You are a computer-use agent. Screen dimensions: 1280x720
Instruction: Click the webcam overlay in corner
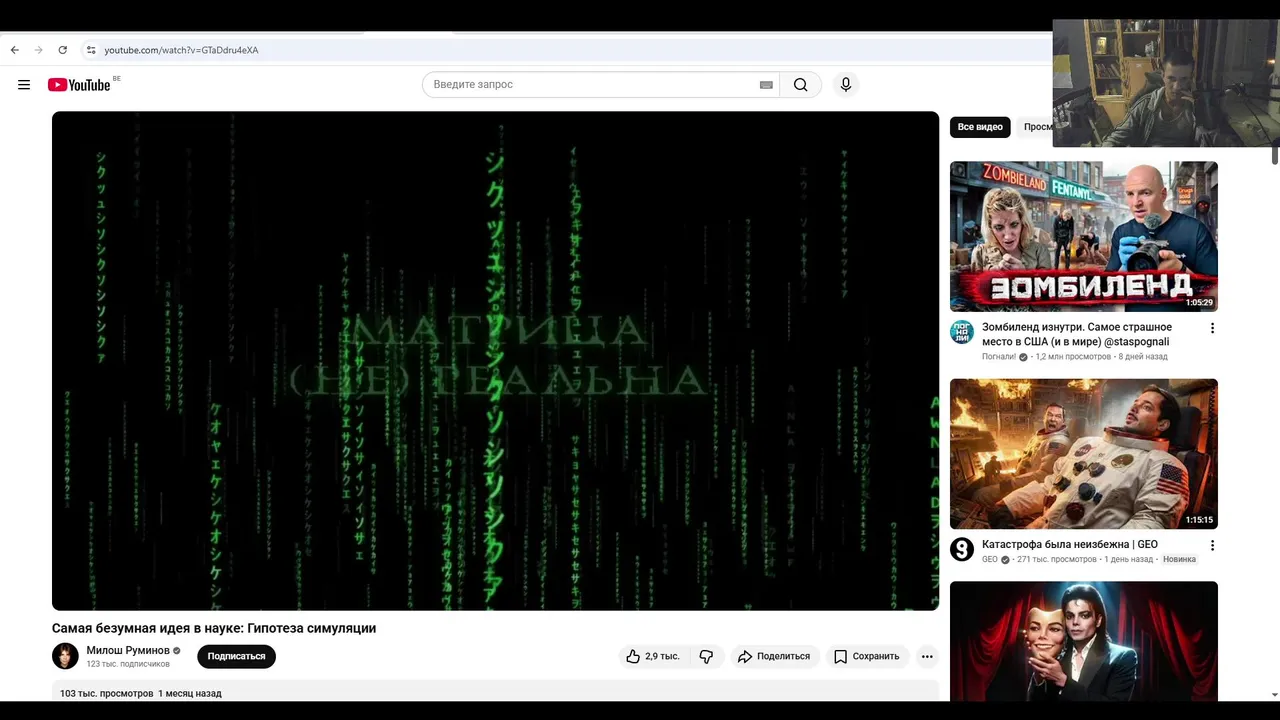pos(1165,84)
